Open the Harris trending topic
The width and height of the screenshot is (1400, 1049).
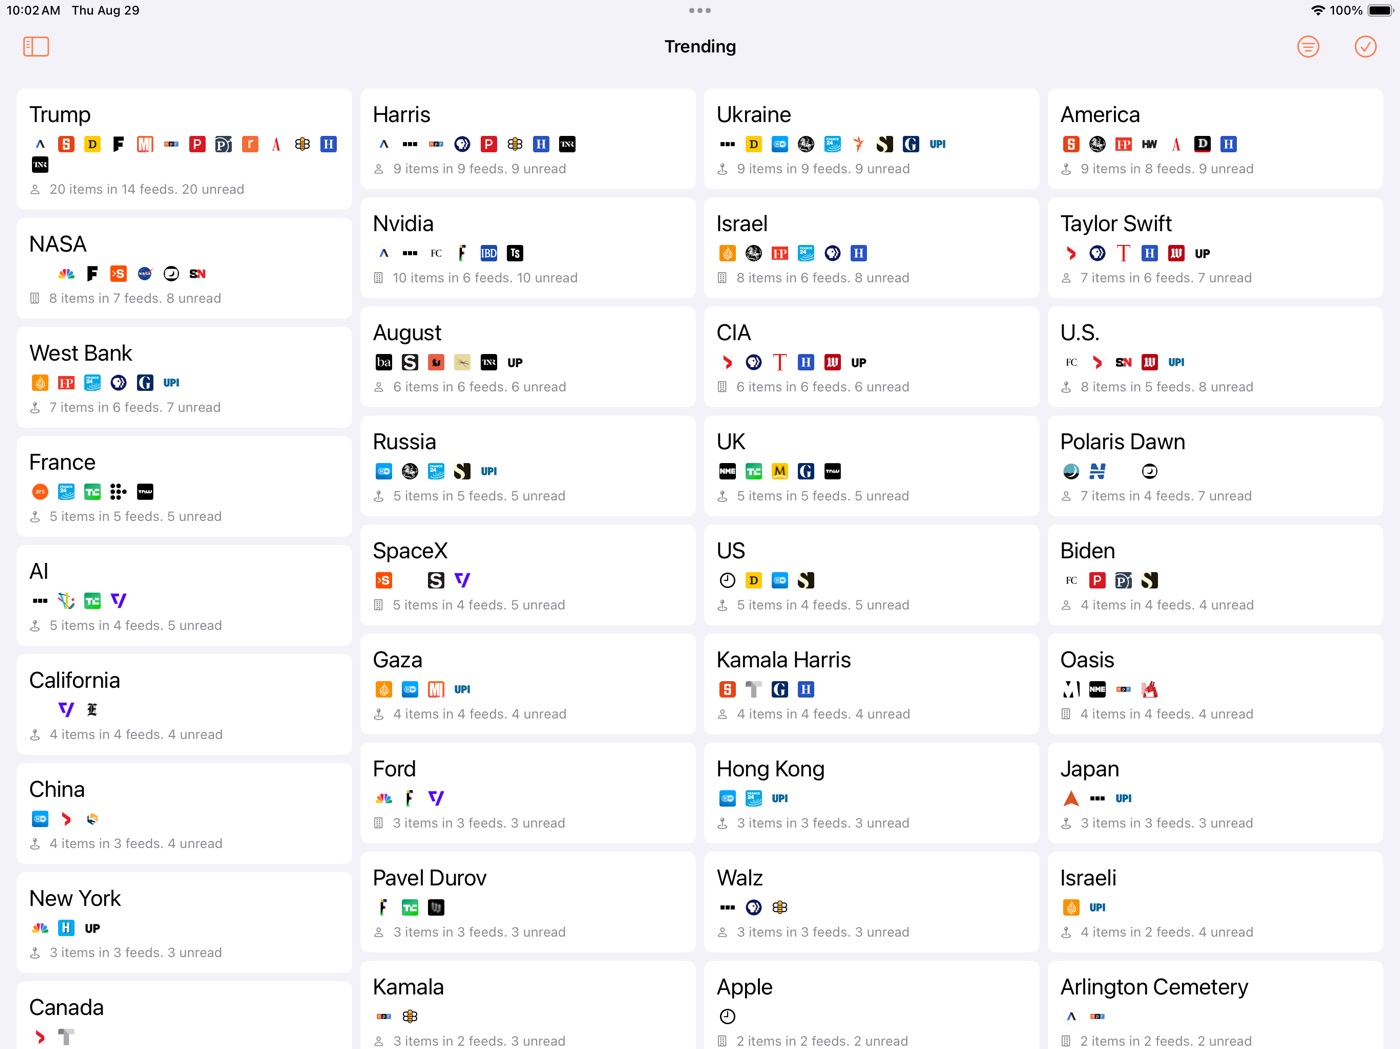point(528,139)
